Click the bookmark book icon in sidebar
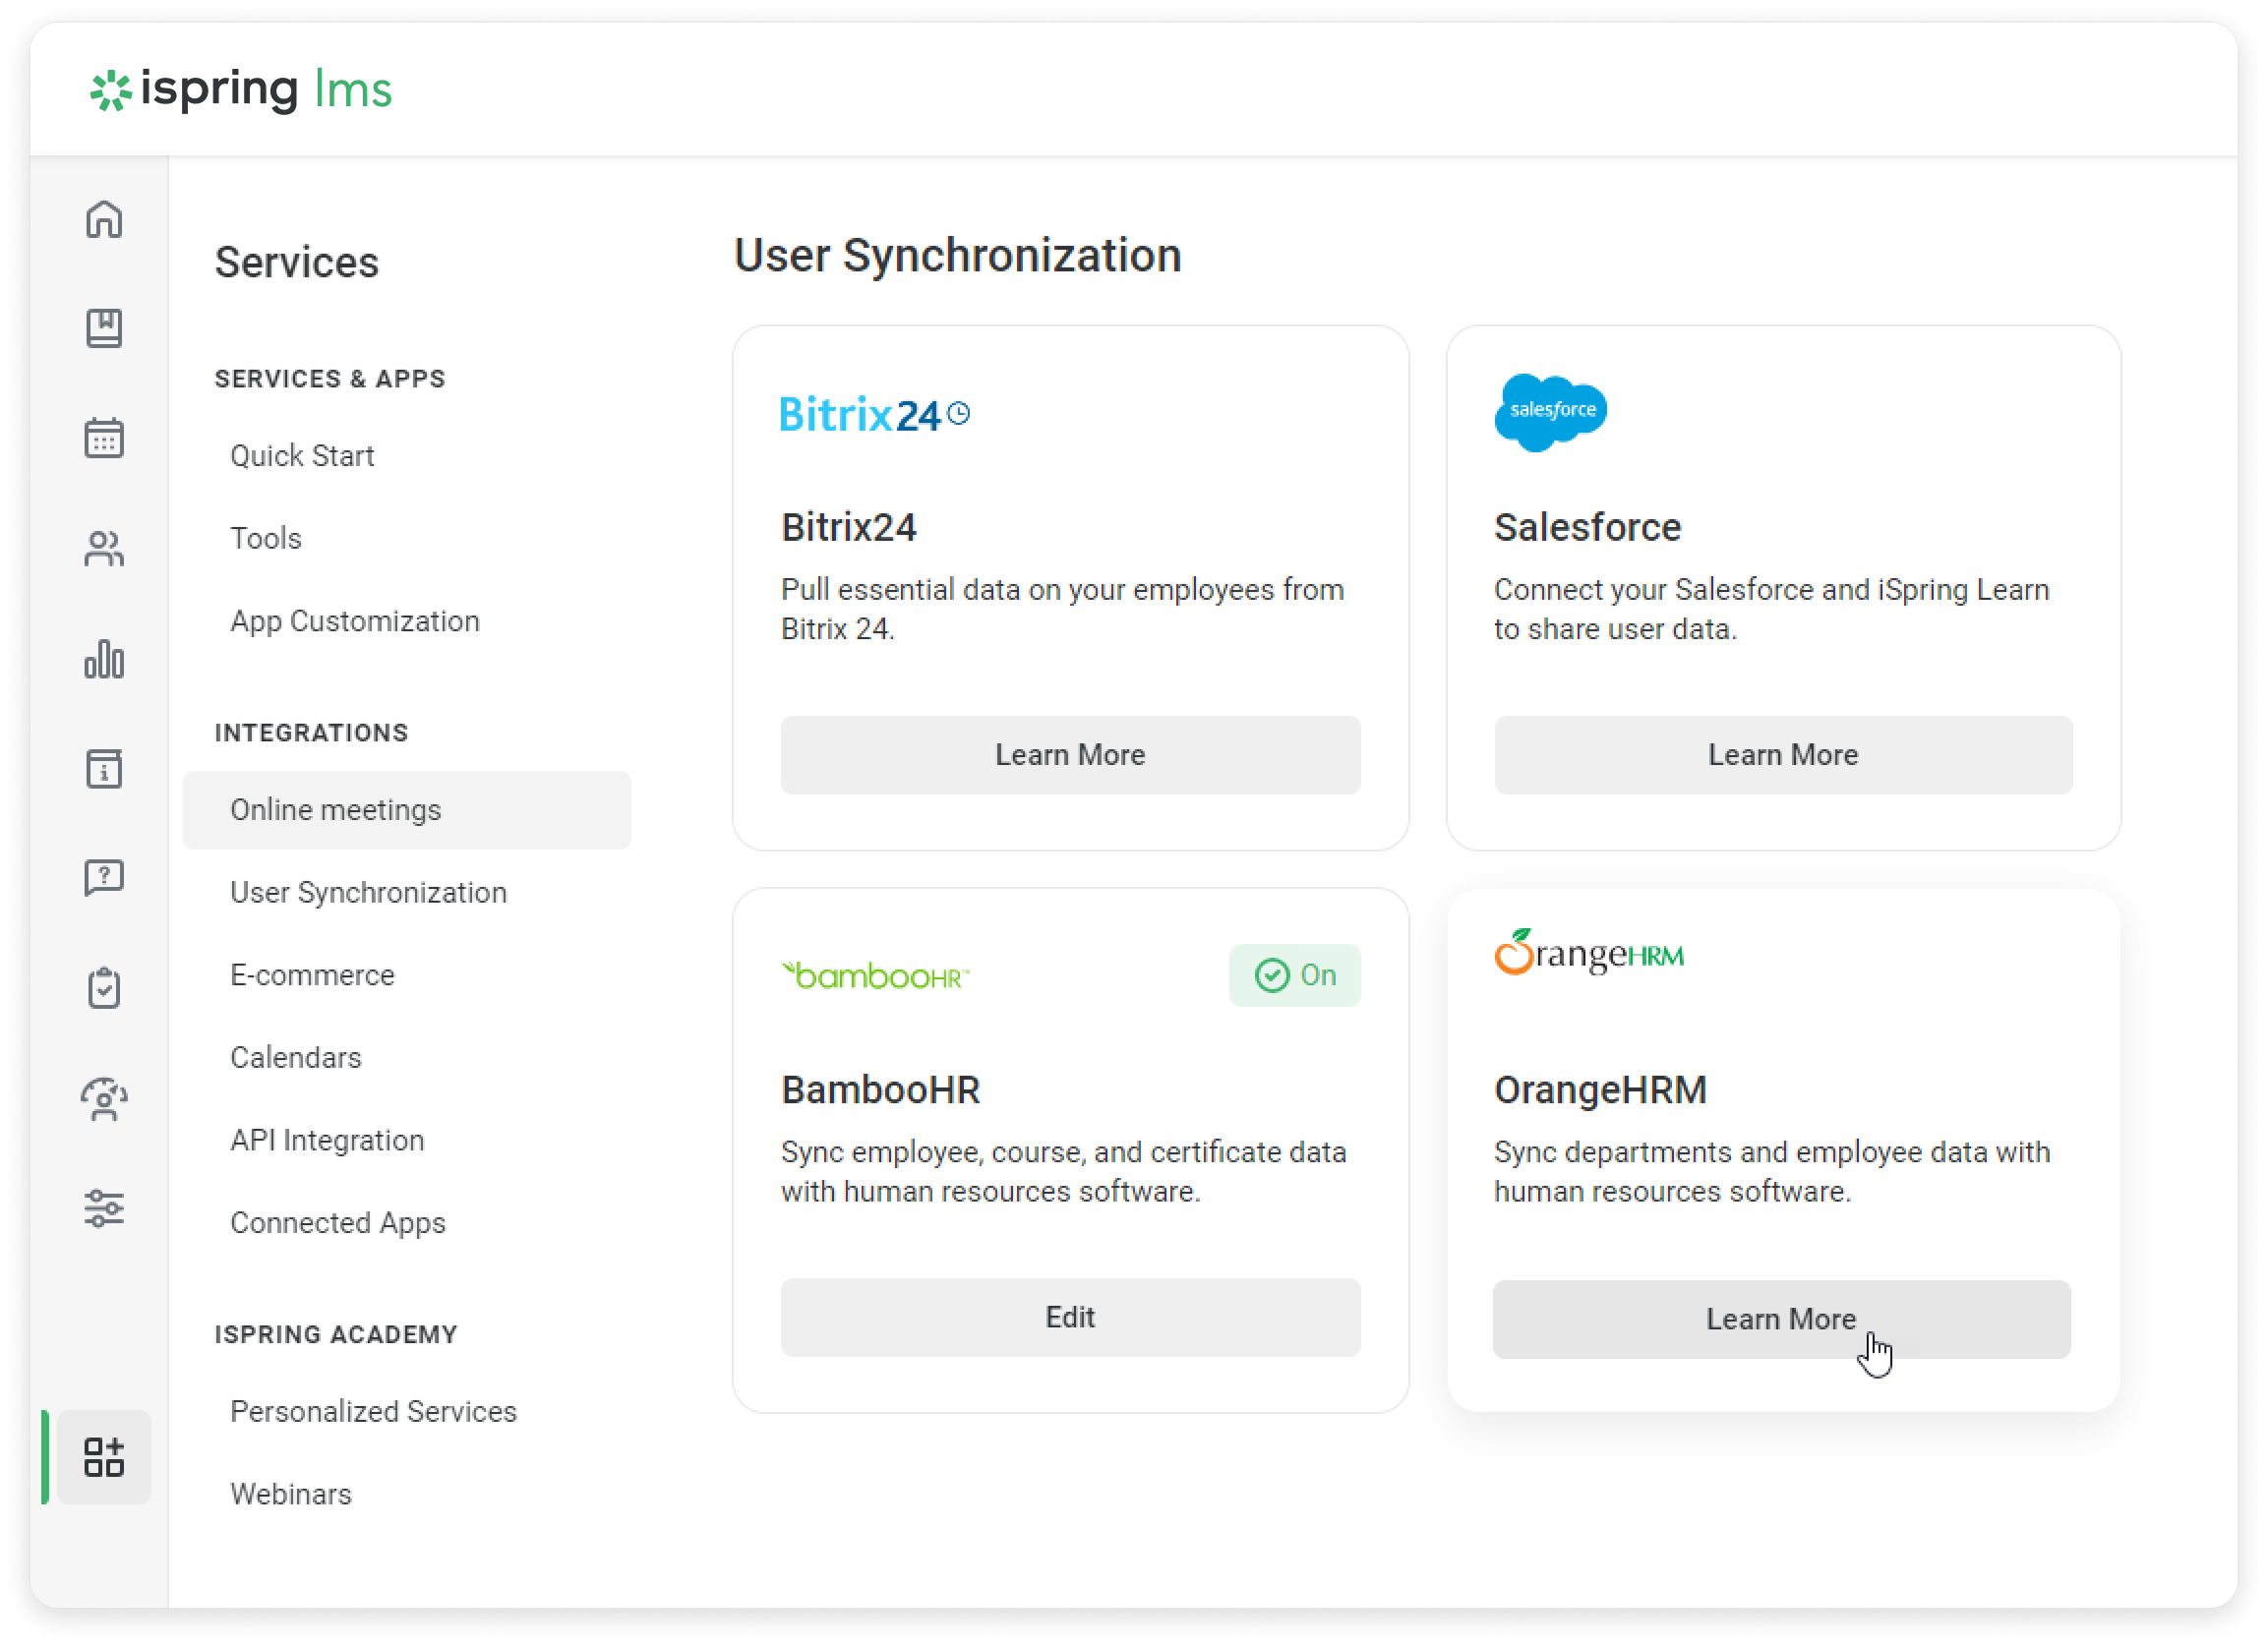Viewport: 2268px width, 1646px height. 104,328
